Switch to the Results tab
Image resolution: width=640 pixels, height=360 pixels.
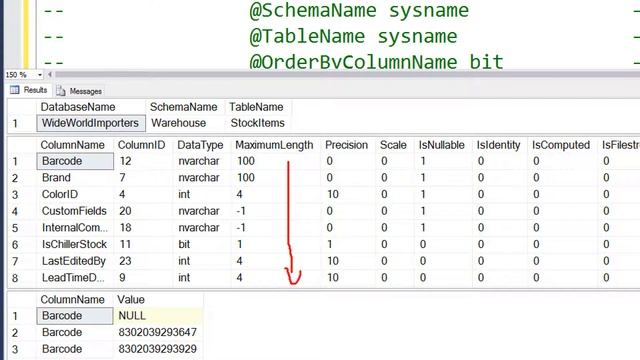point(29,90)
